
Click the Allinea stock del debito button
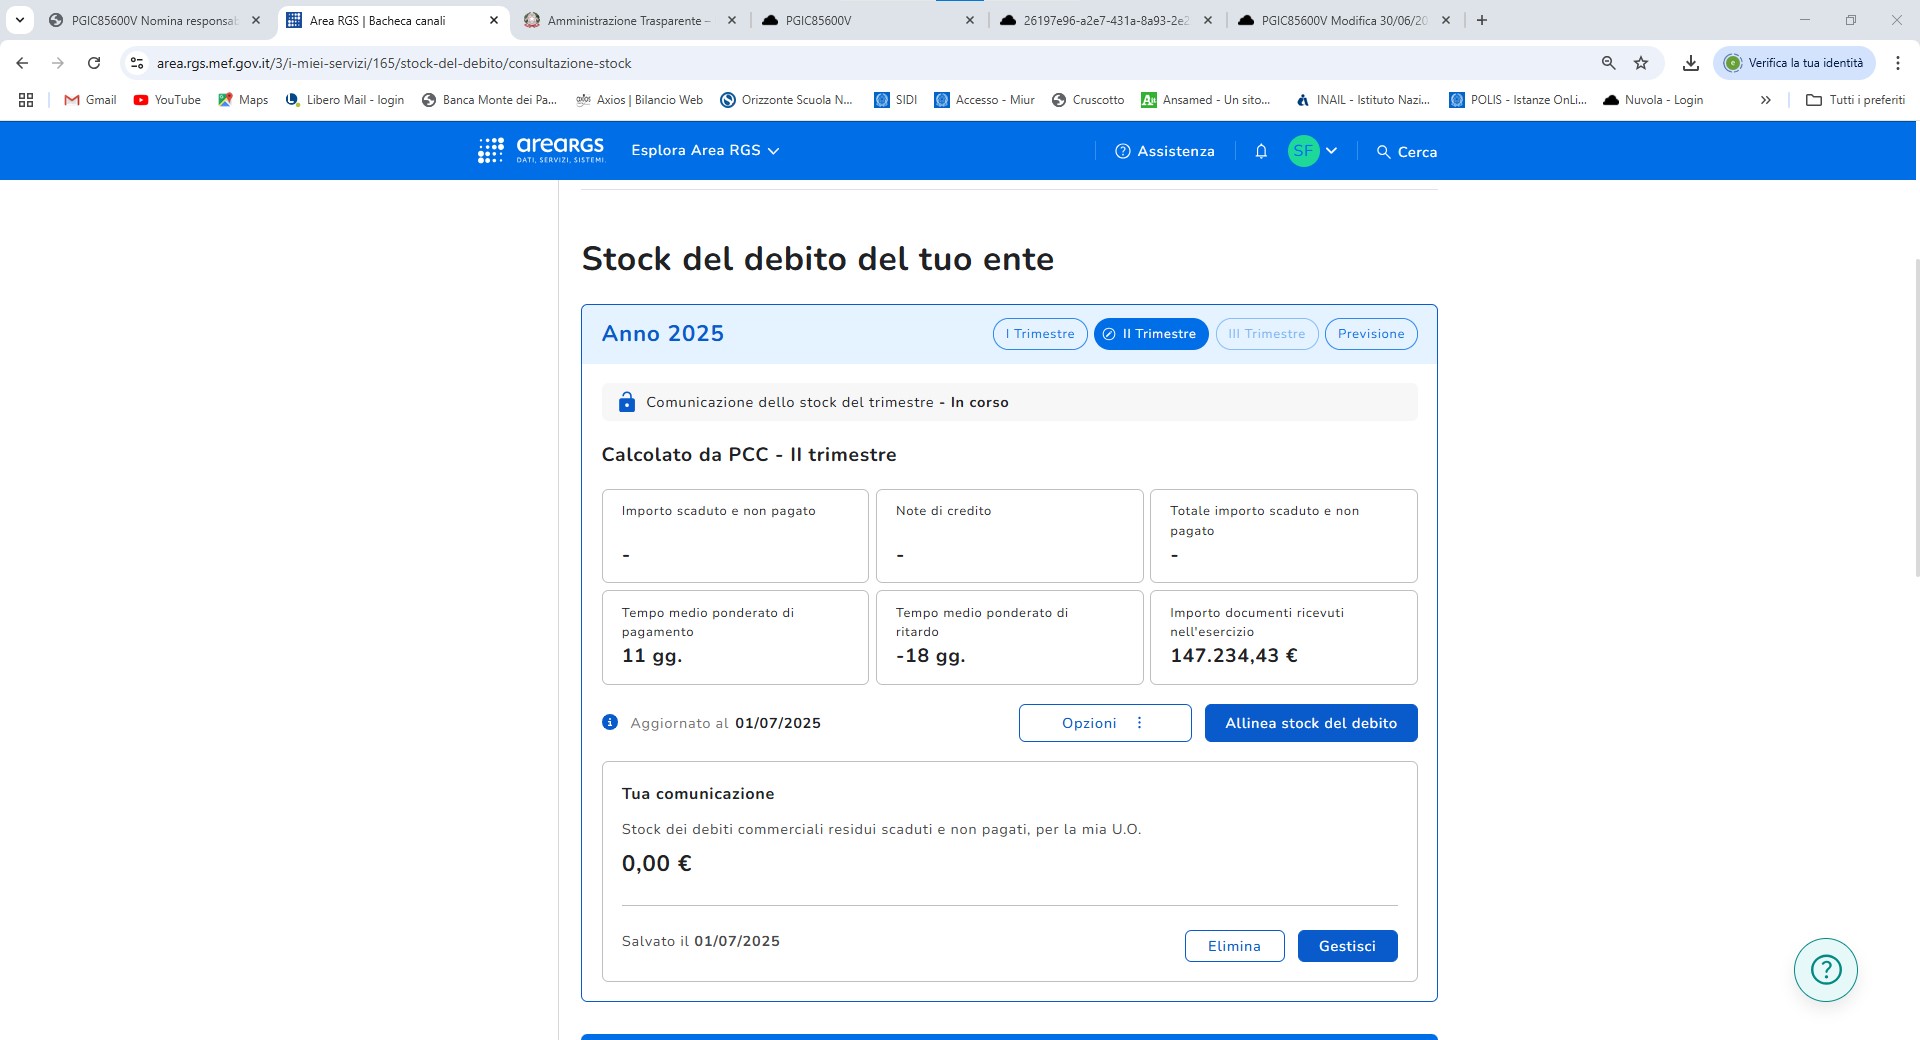coord(1310,723)
